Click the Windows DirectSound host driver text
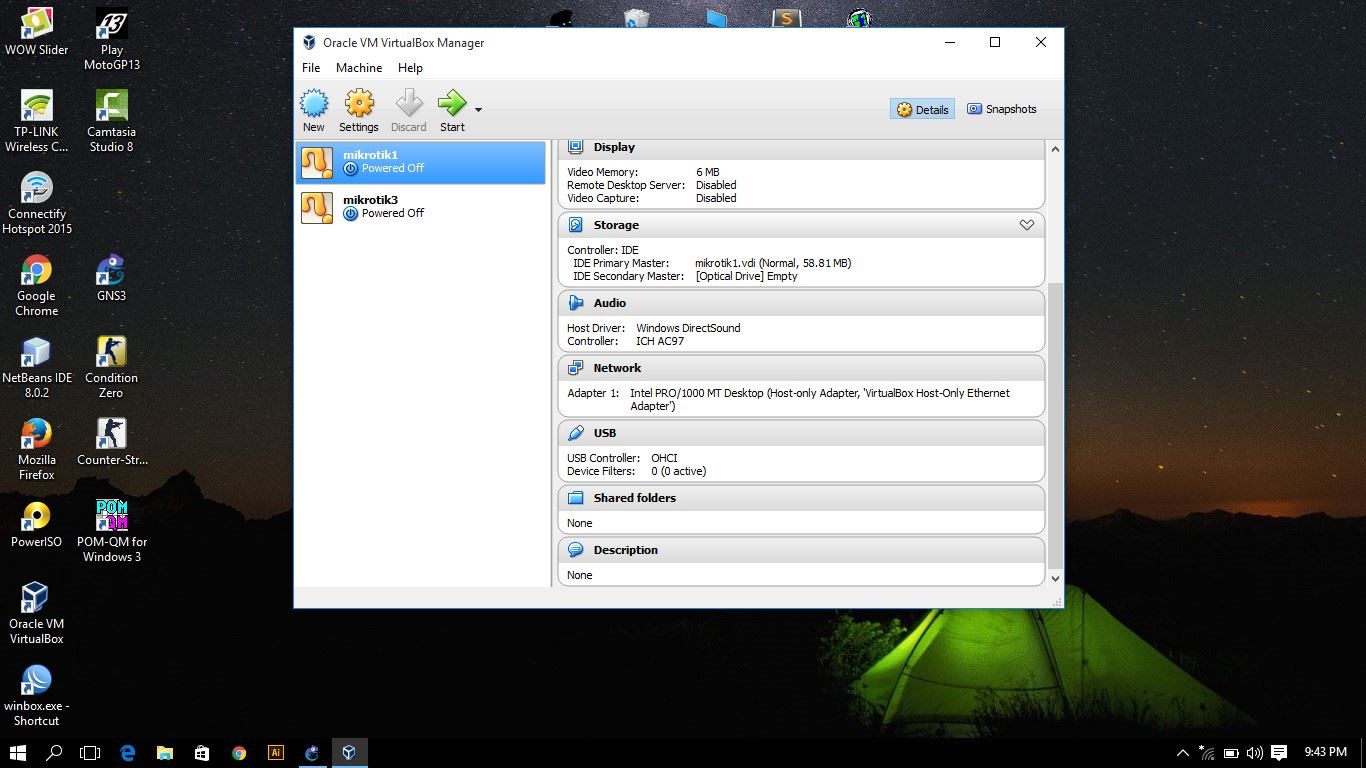 coord(688,328)
